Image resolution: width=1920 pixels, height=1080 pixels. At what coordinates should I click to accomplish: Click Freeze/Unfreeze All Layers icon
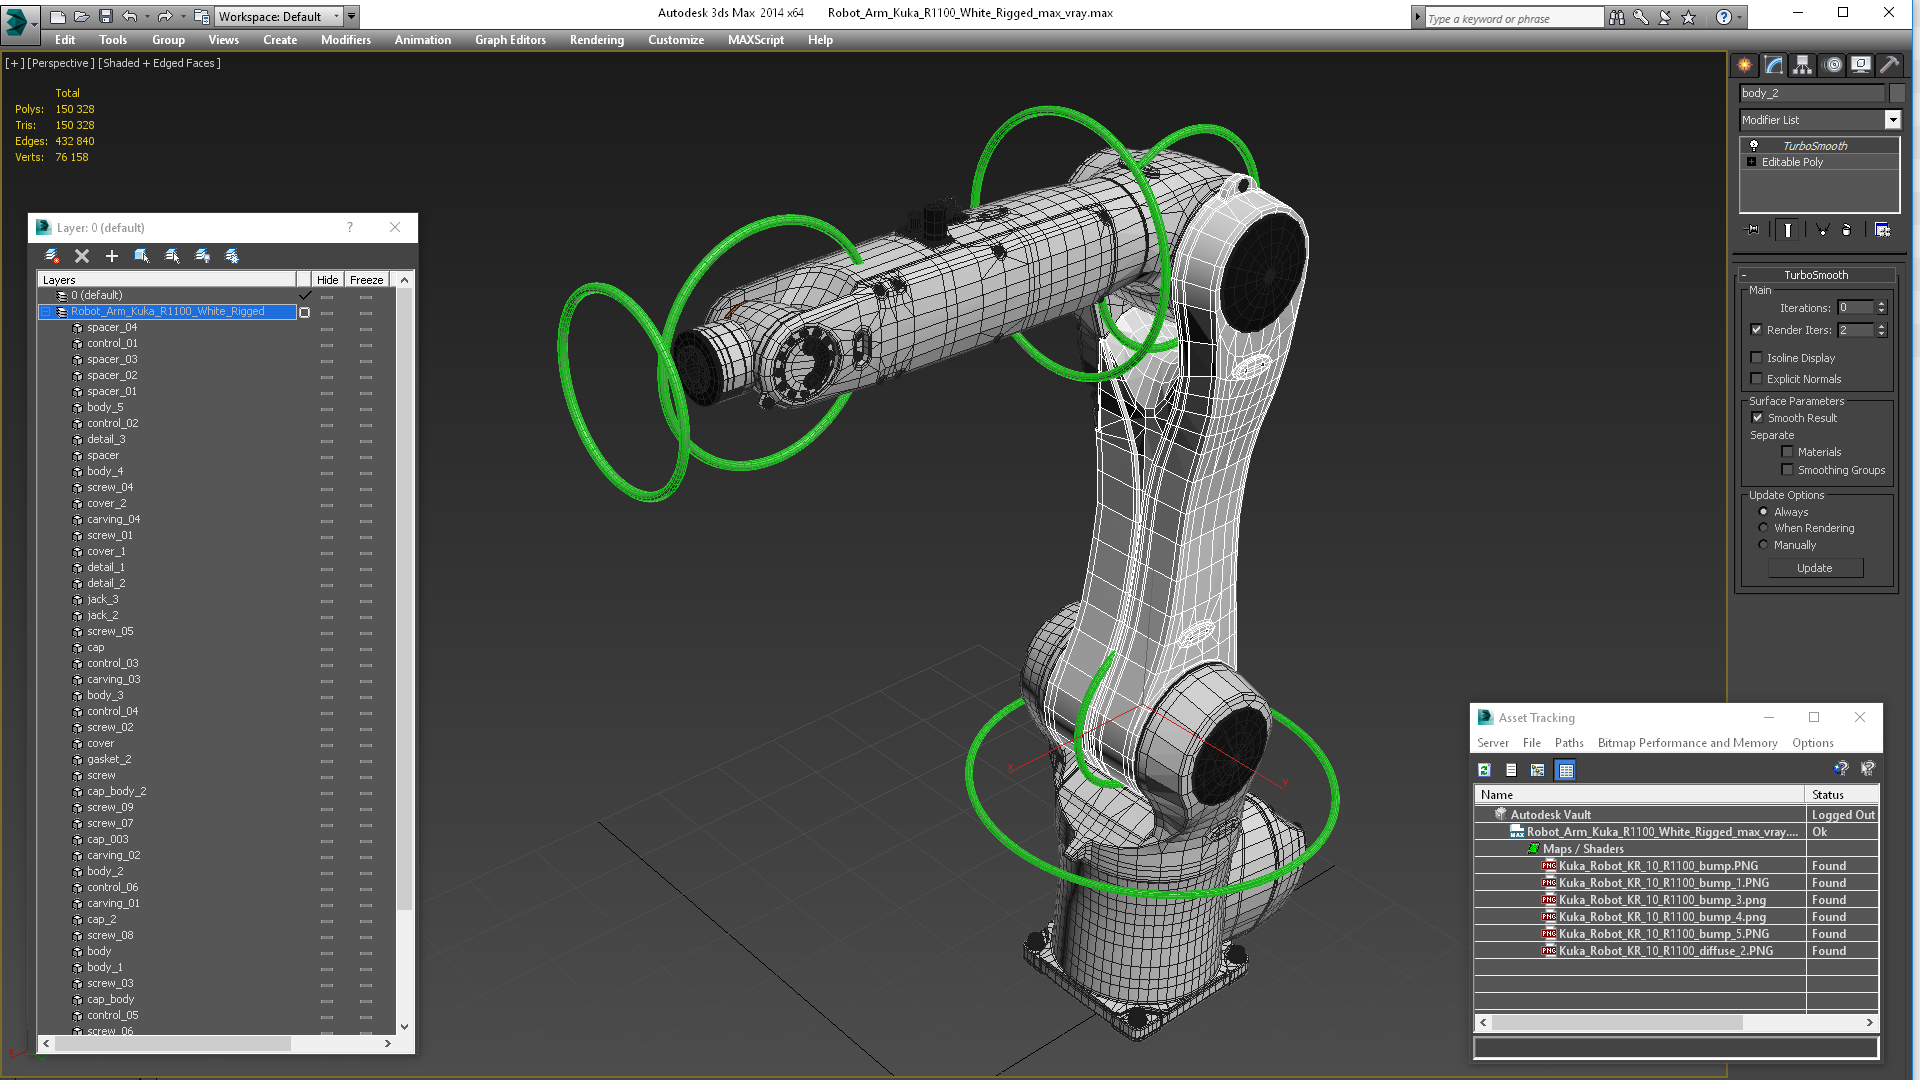232,256
